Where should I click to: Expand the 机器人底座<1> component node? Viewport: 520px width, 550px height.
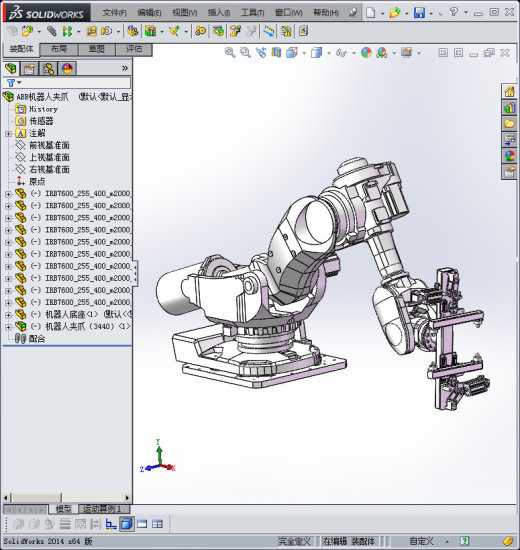[x=8, y=314]
